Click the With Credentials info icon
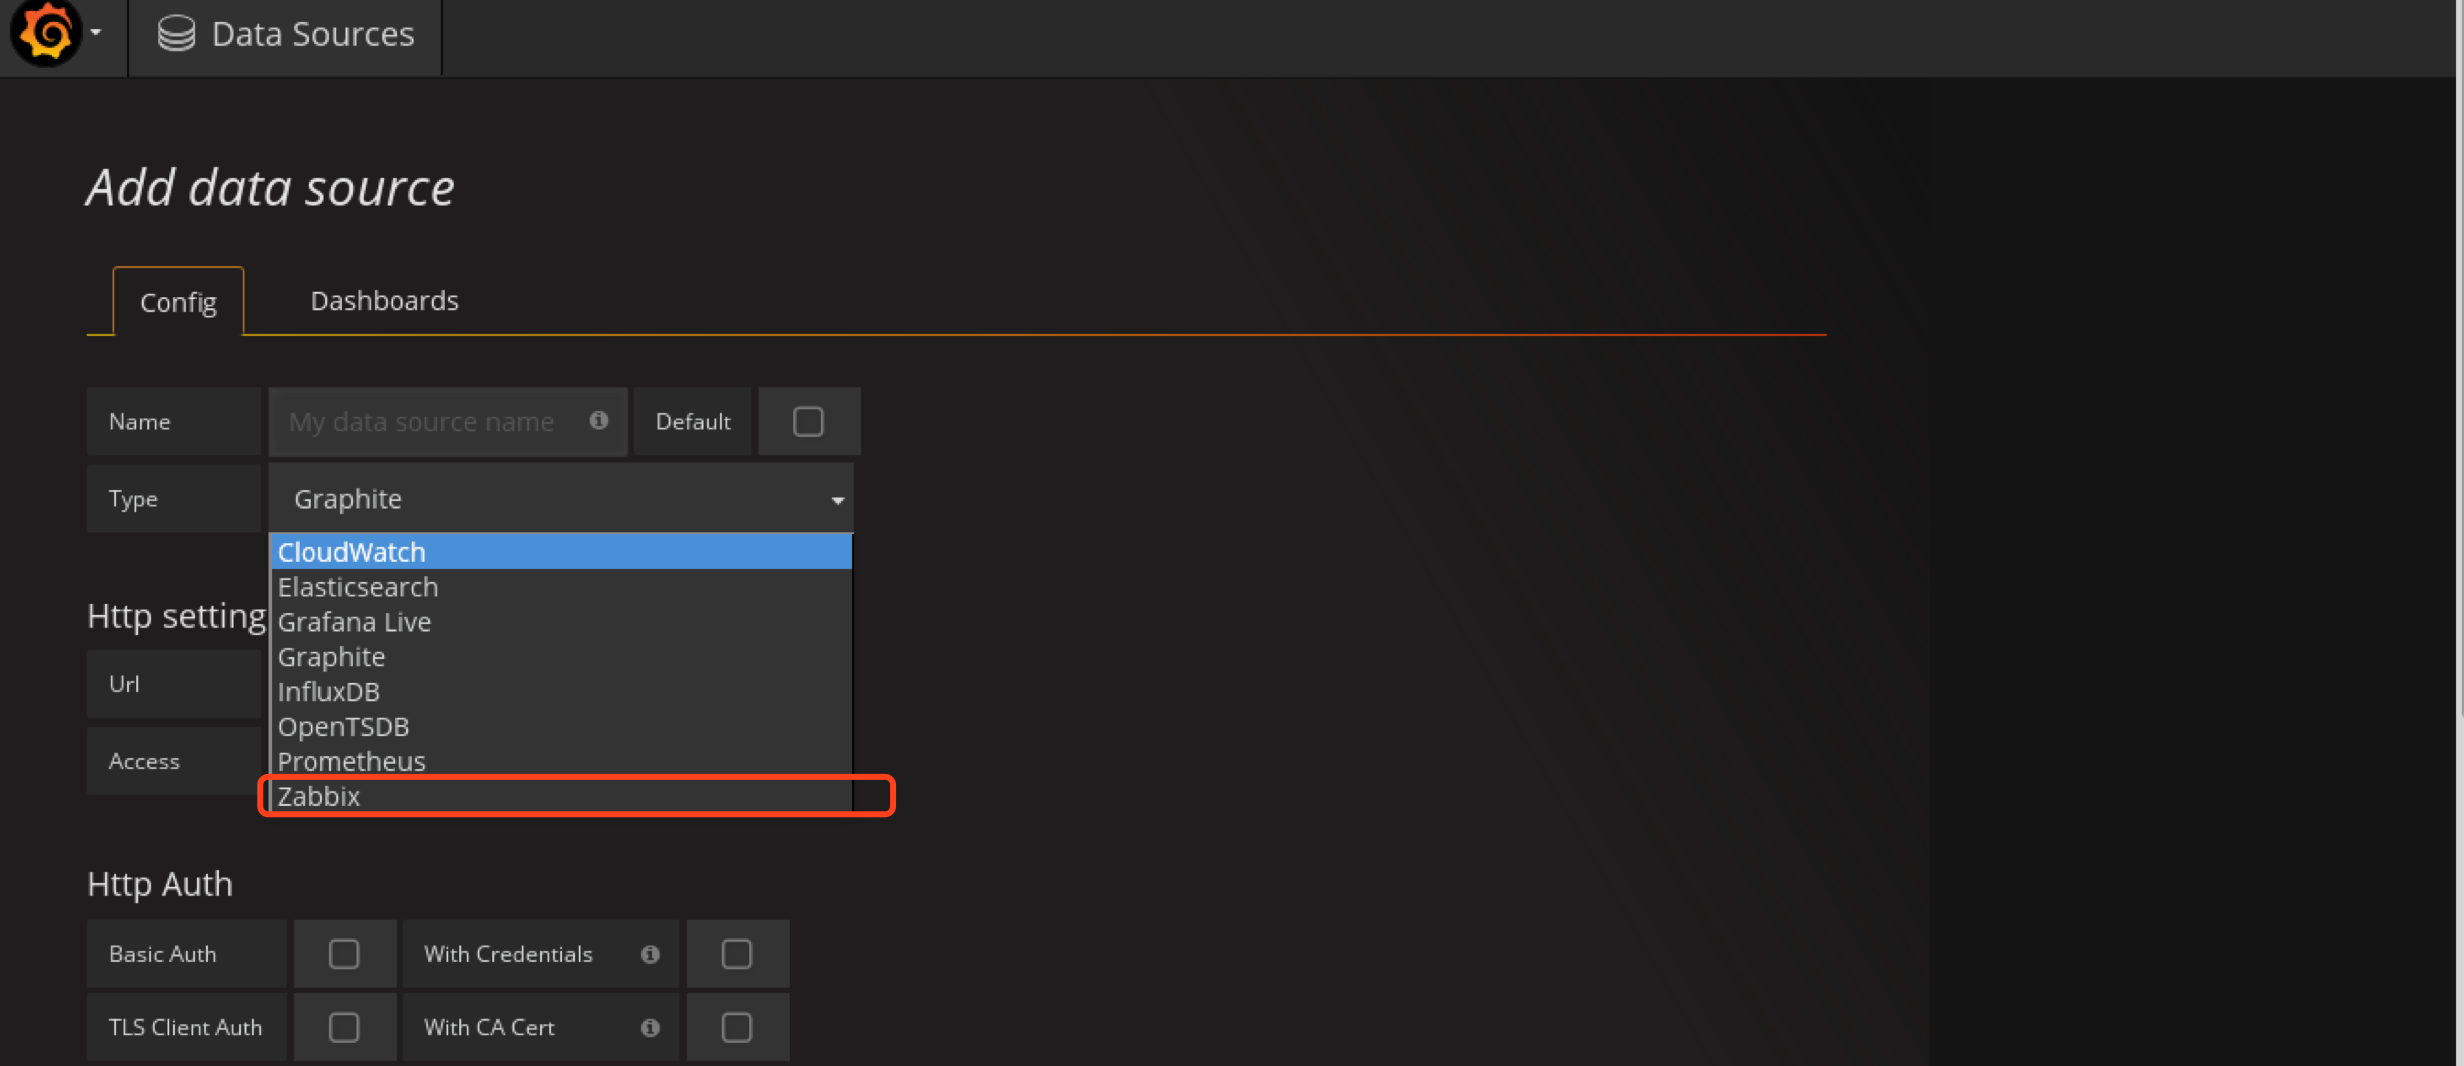Screen dimensions: 2464x1066 pos(650,954)
